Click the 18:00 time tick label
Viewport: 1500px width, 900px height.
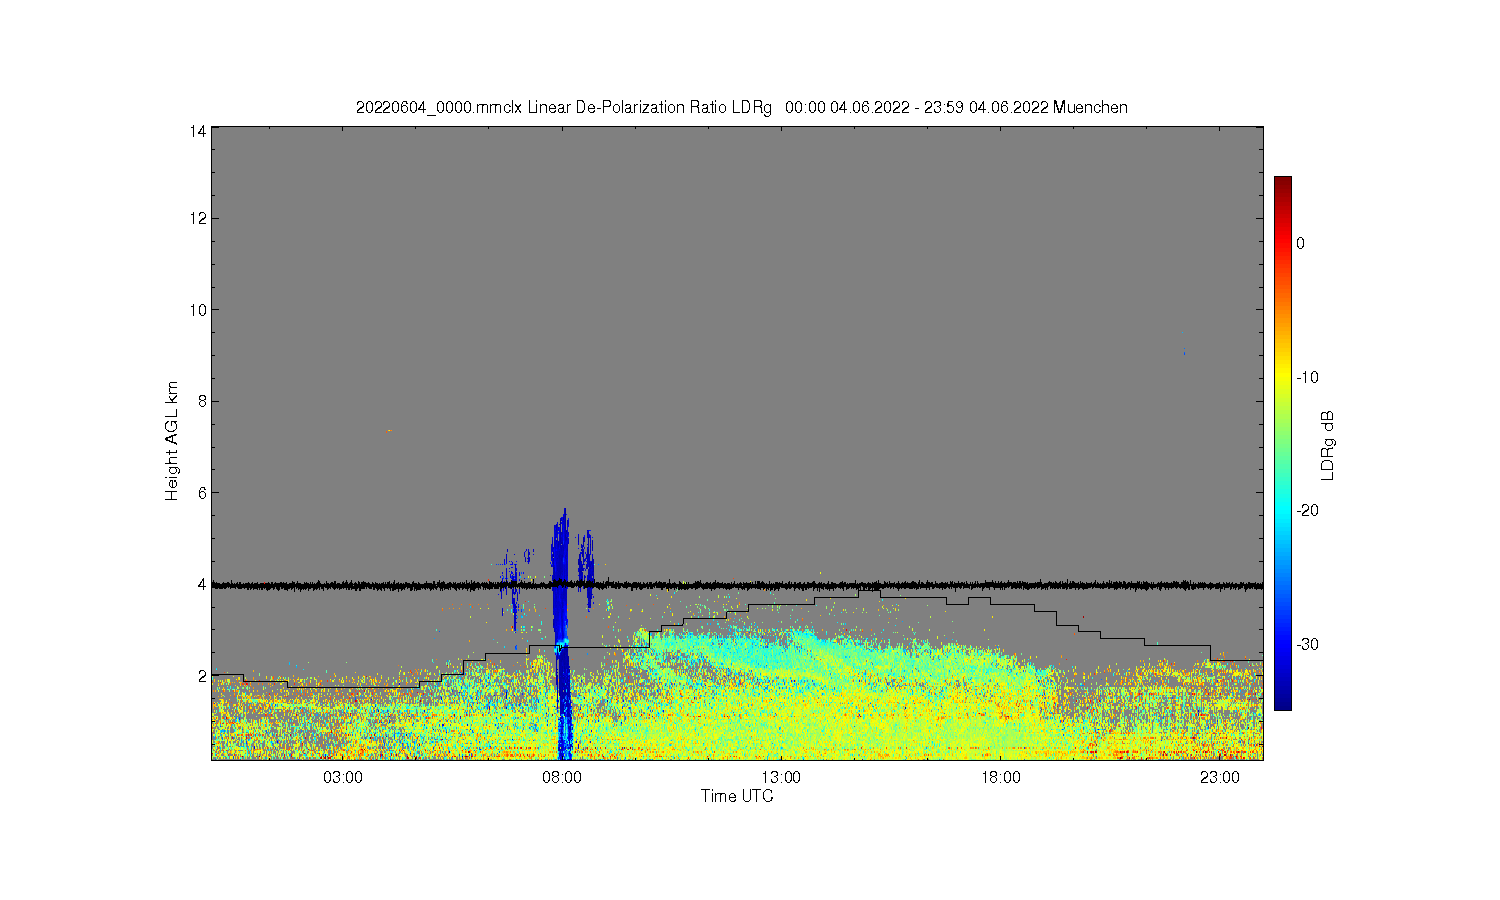pos(1000,778)
